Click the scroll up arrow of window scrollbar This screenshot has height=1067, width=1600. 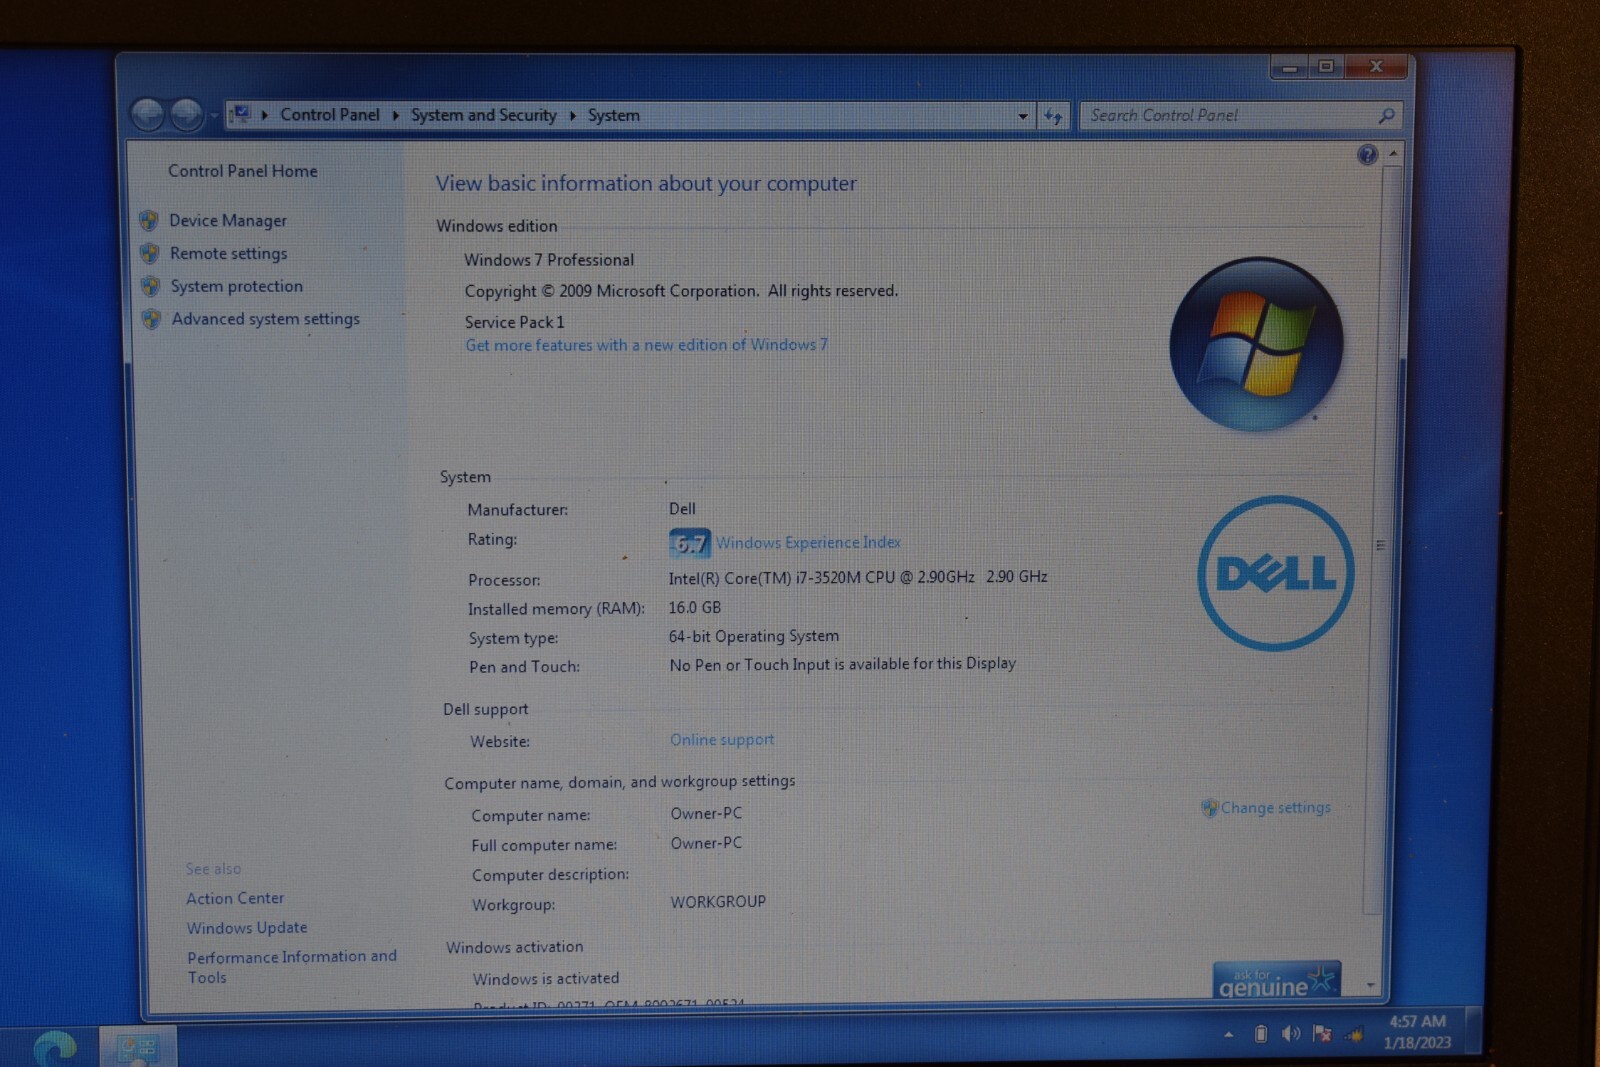1392,154
